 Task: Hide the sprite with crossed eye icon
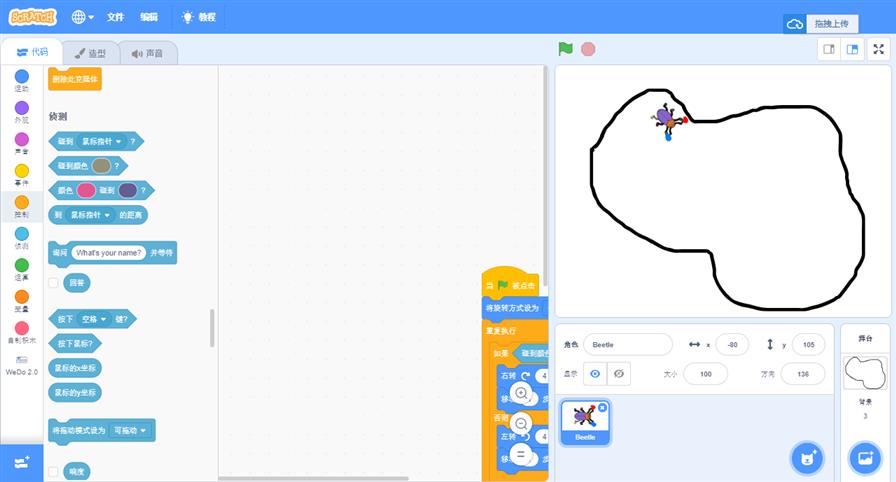coord(618,373)
